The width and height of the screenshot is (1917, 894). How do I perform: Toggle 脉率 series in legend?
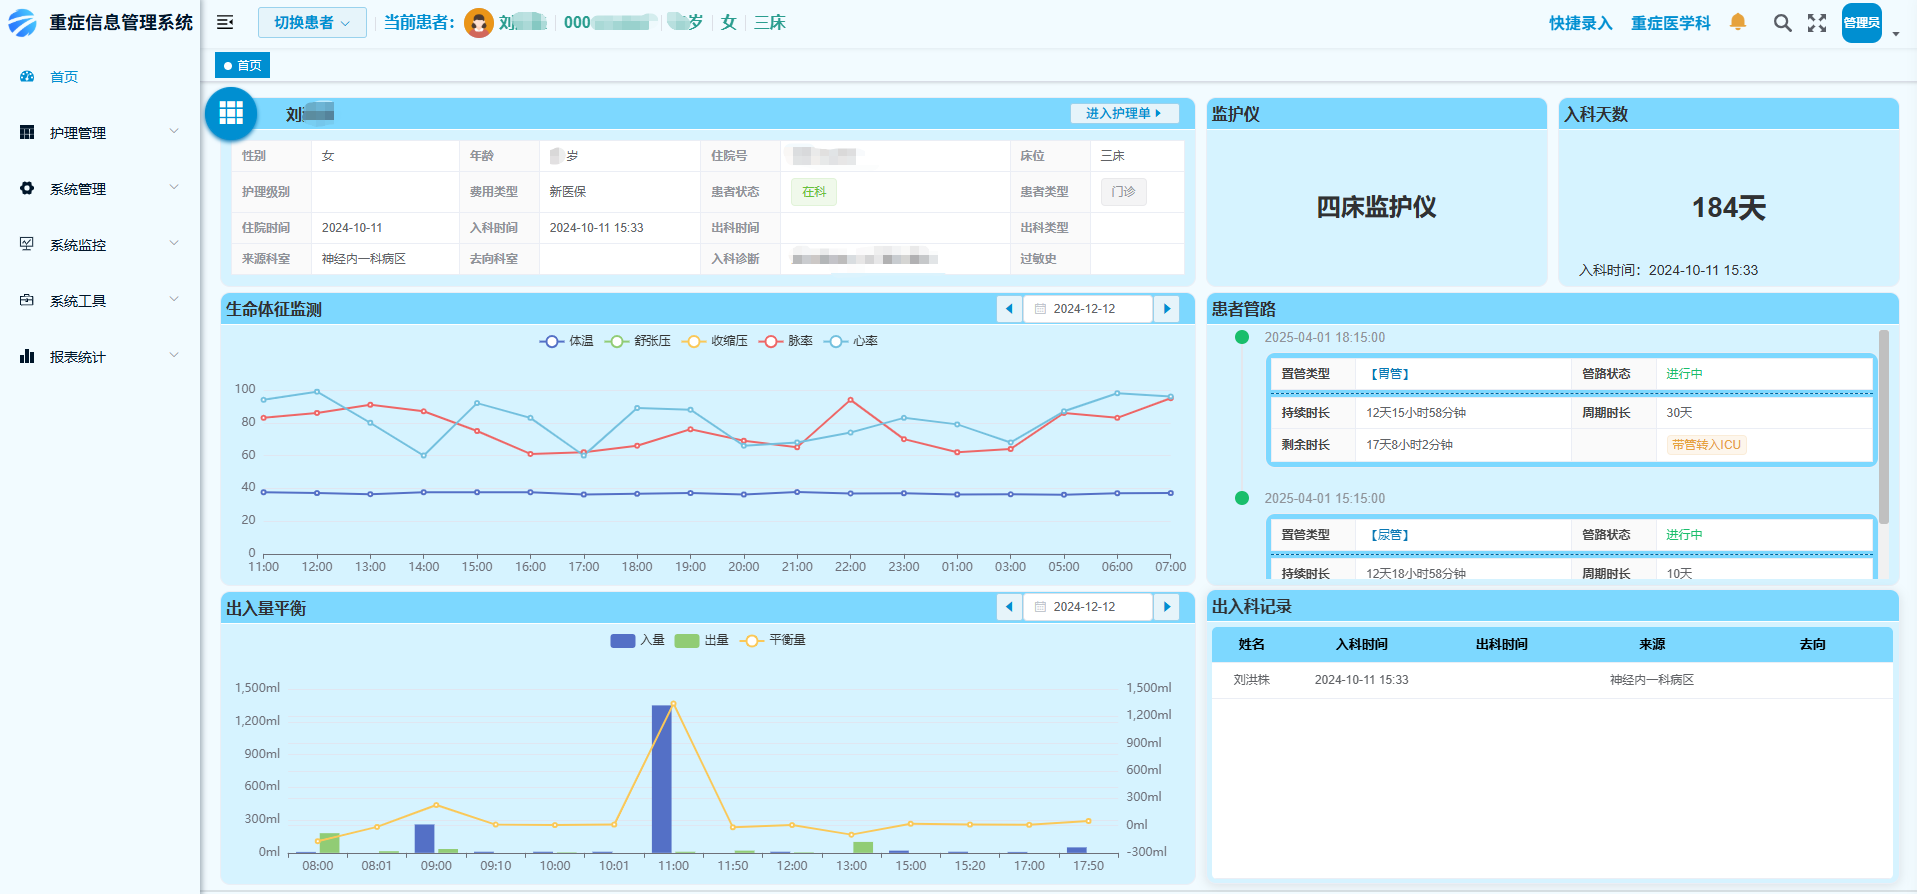[x=785, y=341]
